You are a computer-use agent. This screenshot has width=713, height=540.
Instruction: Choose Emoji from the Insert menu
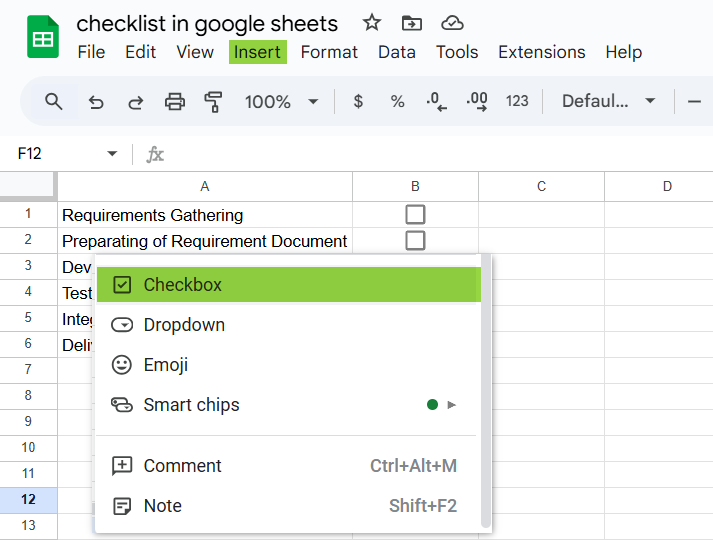pos(289,365)
